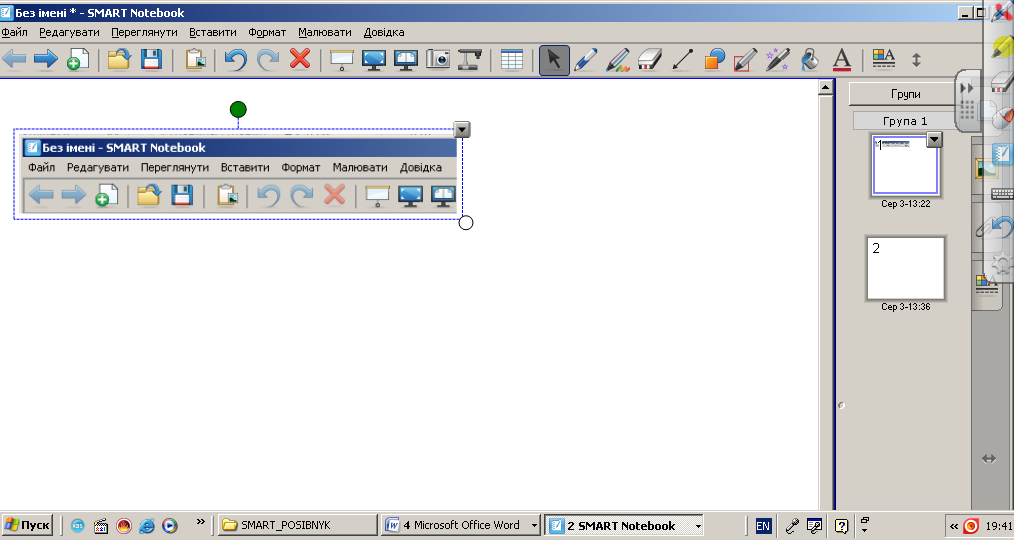
Task: Click floating toolbar undo arrow
Action: pyautogui.click(x=1002, y=226)
